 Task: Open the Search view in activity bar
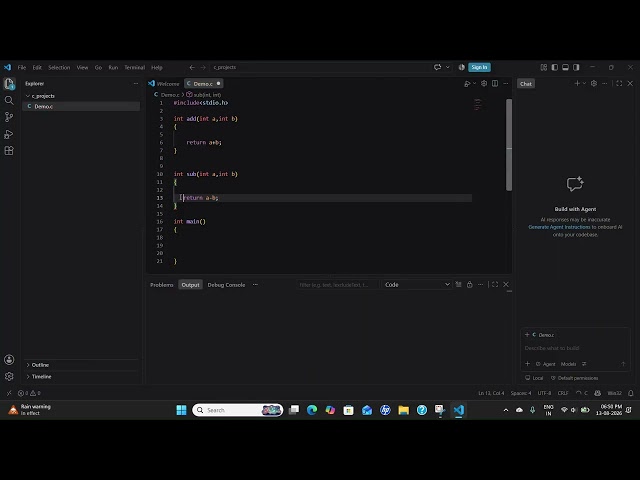(x=9, y=100)
